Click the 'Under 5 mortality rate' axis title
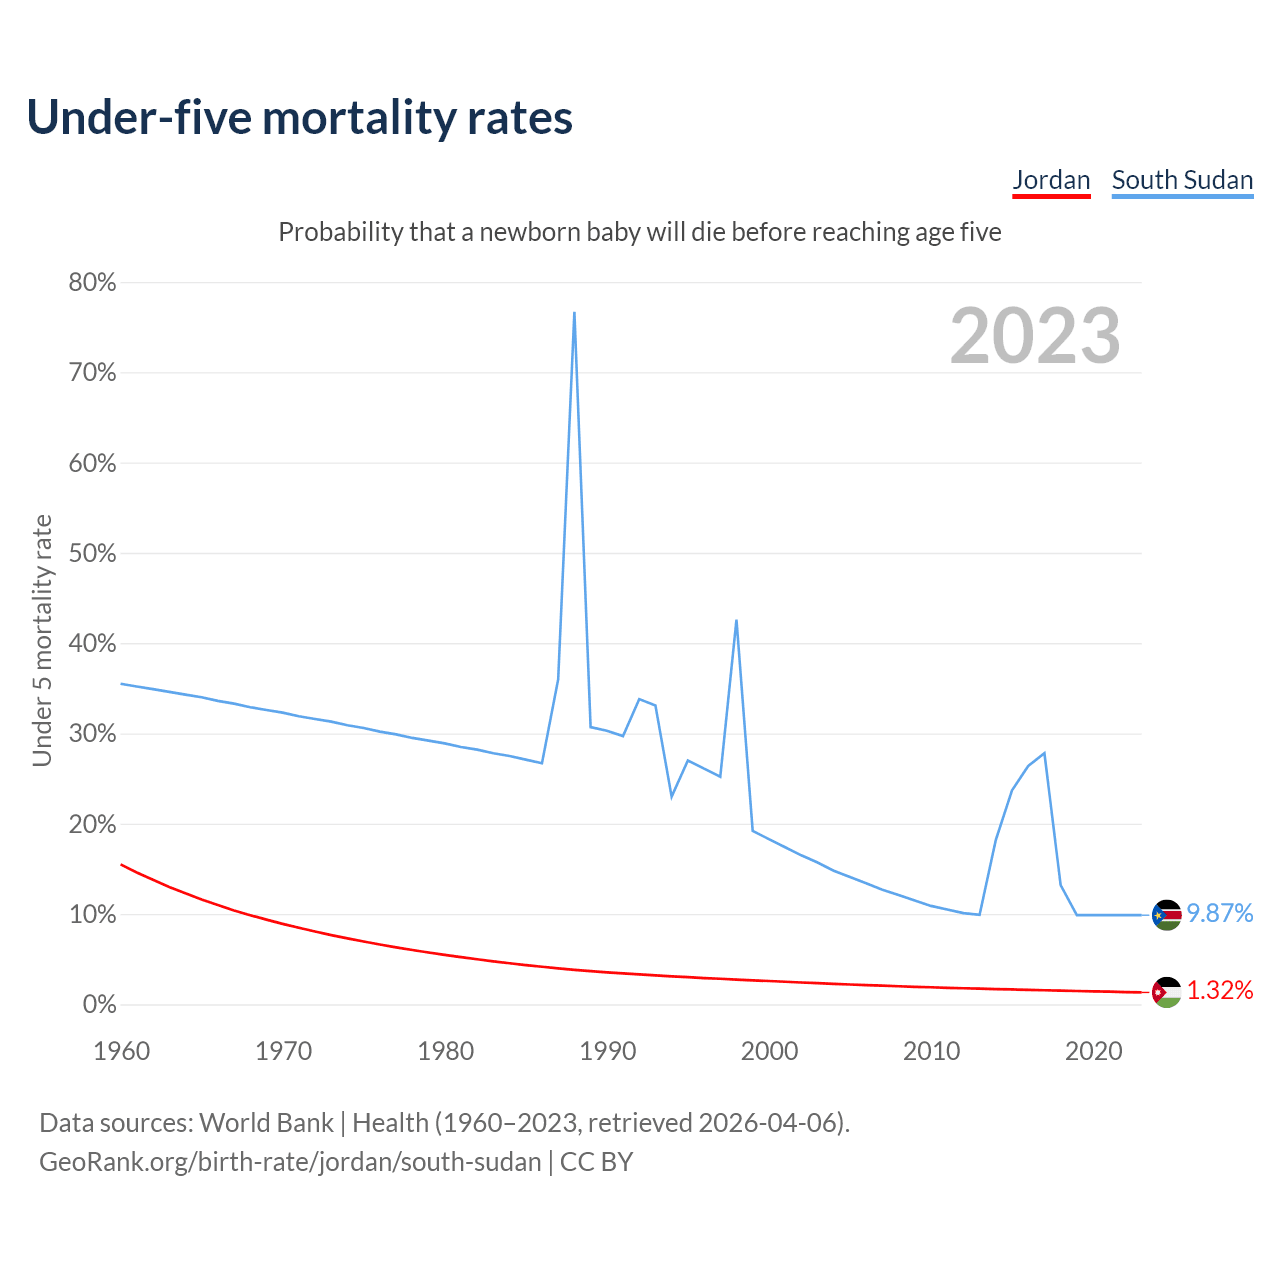The image size is (1280, 1280). click(x=42, y=640)
